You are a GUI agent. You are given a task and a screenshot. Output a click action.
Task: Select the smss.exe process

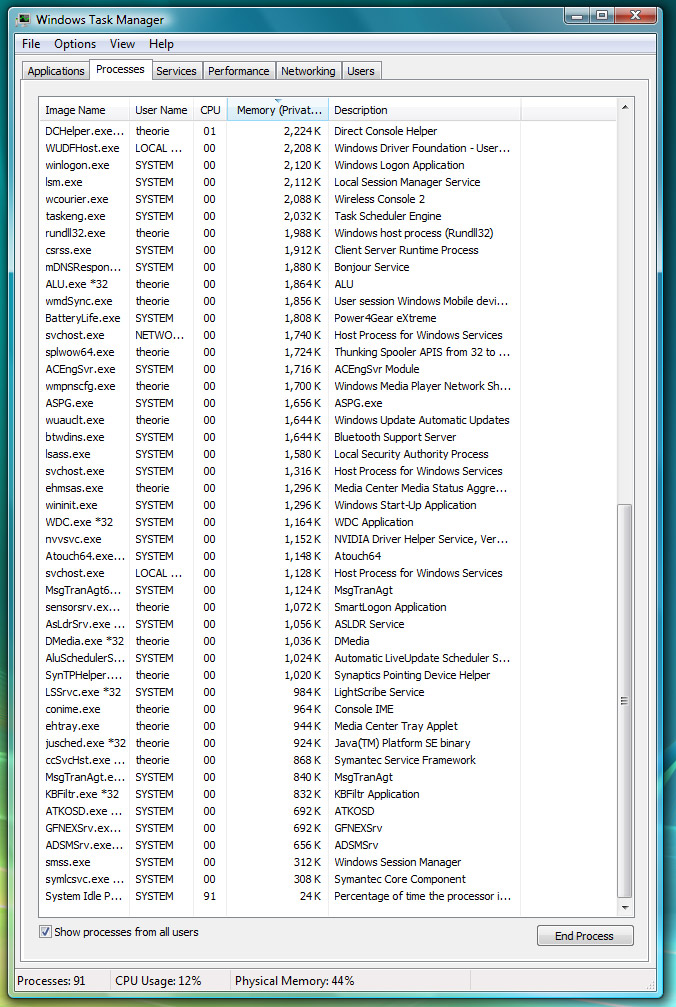pyautogui.click(x=280, y=863)
